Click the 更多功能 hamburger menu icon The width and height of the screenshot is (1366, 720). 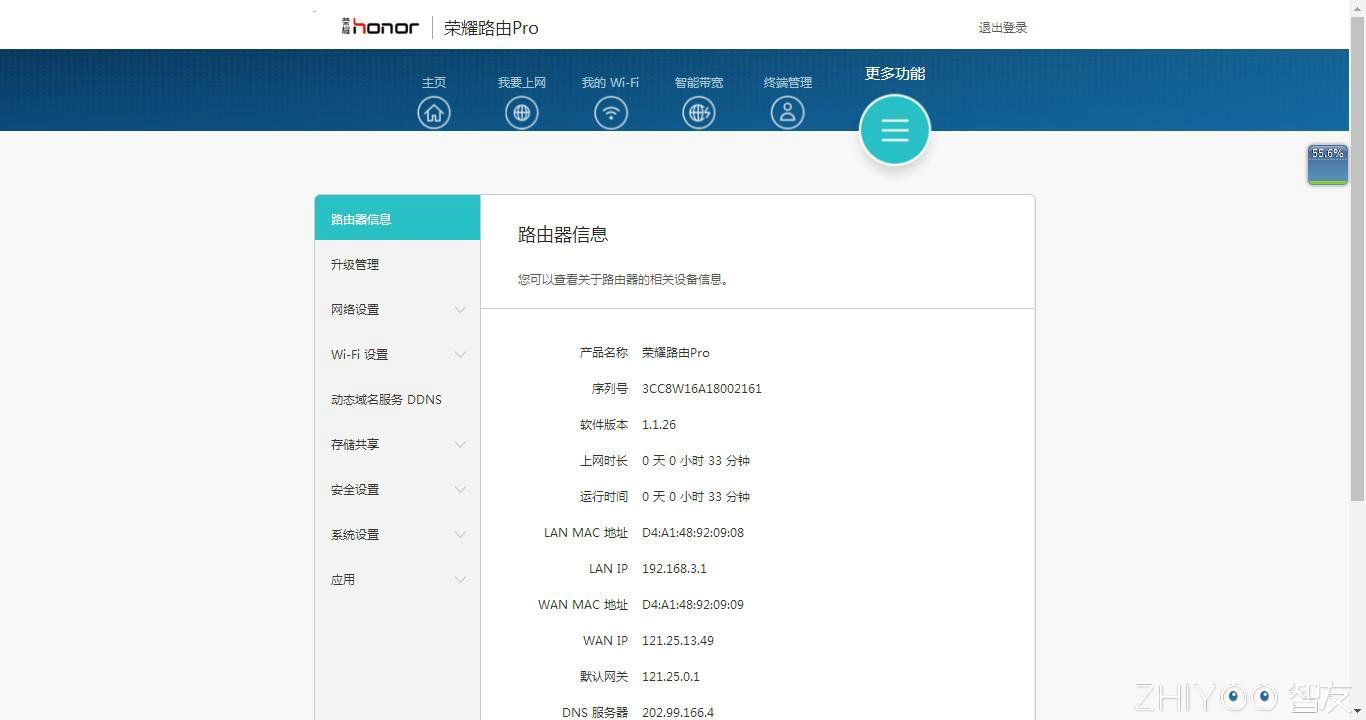pos(895,130)
